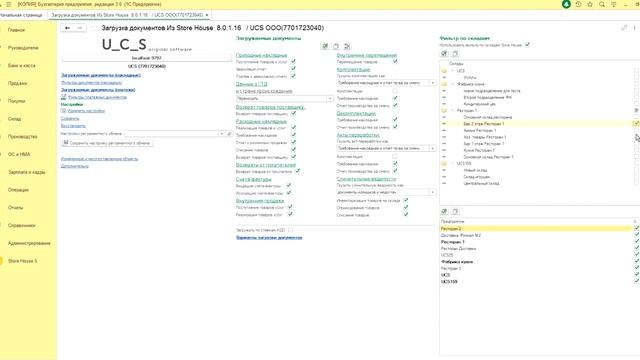Open Загружаемые документы (накладные) link
Screen dimensions: 640x360
[x=101, y=76]
